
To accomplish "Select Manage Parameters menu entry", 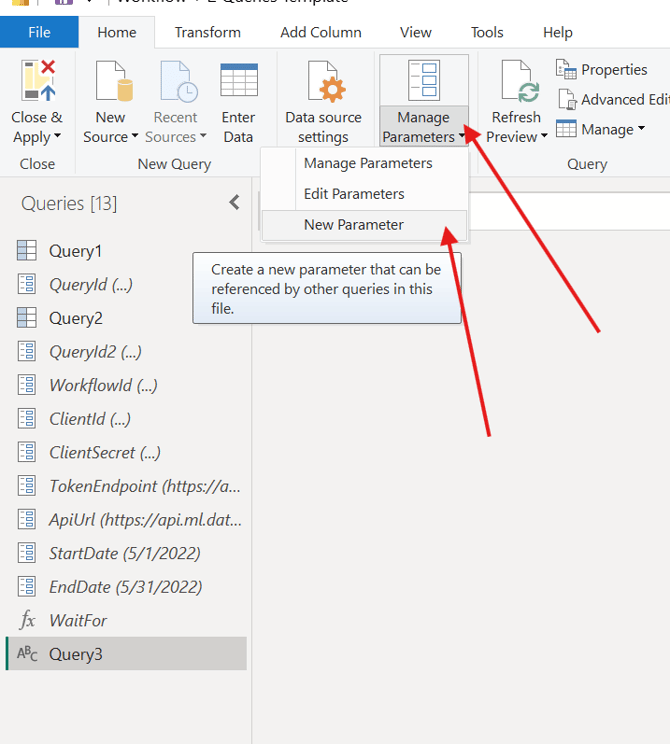I will tap(367, 163).
